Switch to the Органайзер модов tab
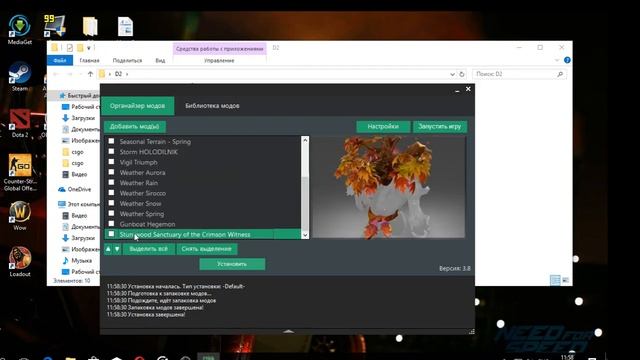 click(x=138, y=106)
